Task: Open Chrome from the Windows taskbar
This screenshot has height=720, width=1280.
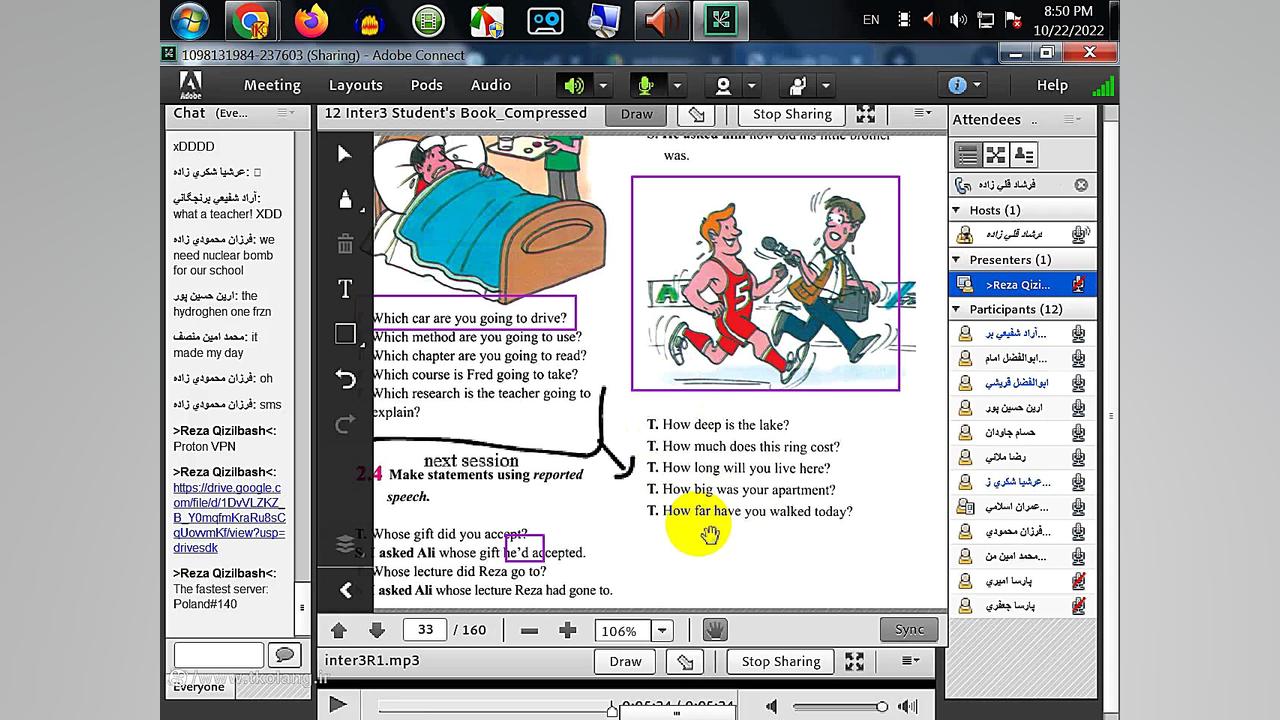Action: (x=251, y=20)
